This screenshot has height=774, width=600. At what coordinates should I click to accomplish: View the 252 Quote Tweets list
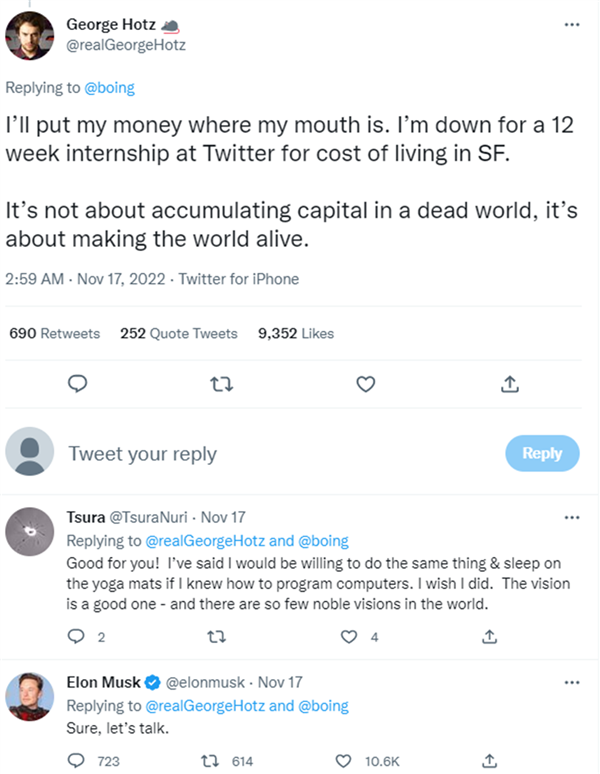coord(179,333)
